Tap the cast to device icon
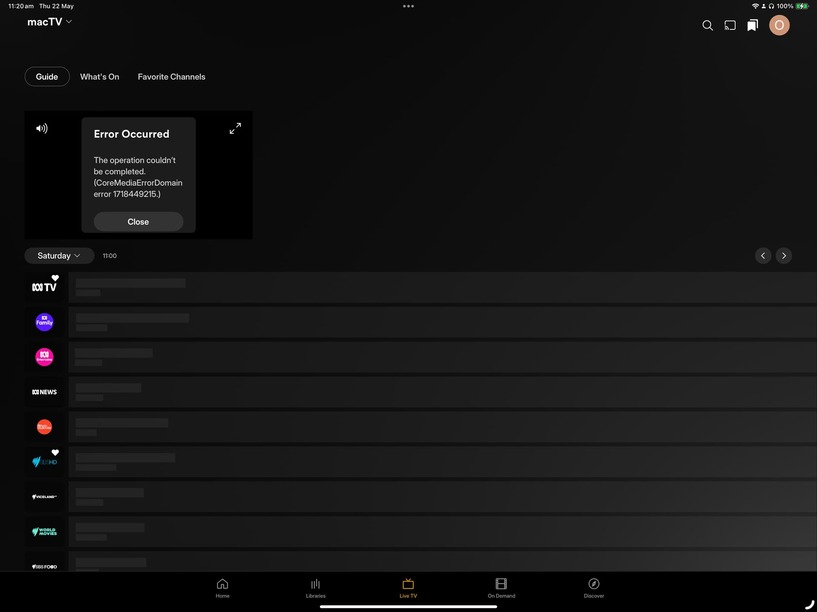This screenshot has width=817, height=612. [x=730, y=25]
